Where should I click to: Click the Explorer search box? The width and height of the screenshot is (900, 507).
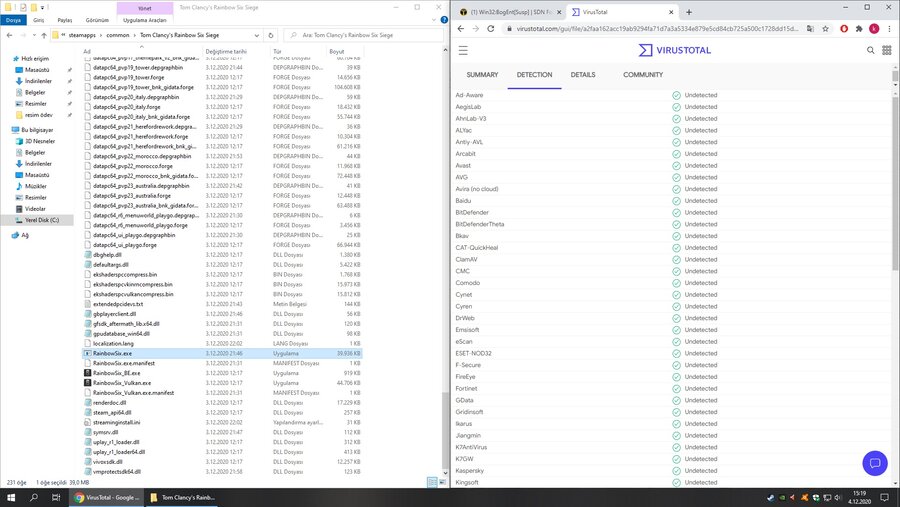click(x=363, y=36)
